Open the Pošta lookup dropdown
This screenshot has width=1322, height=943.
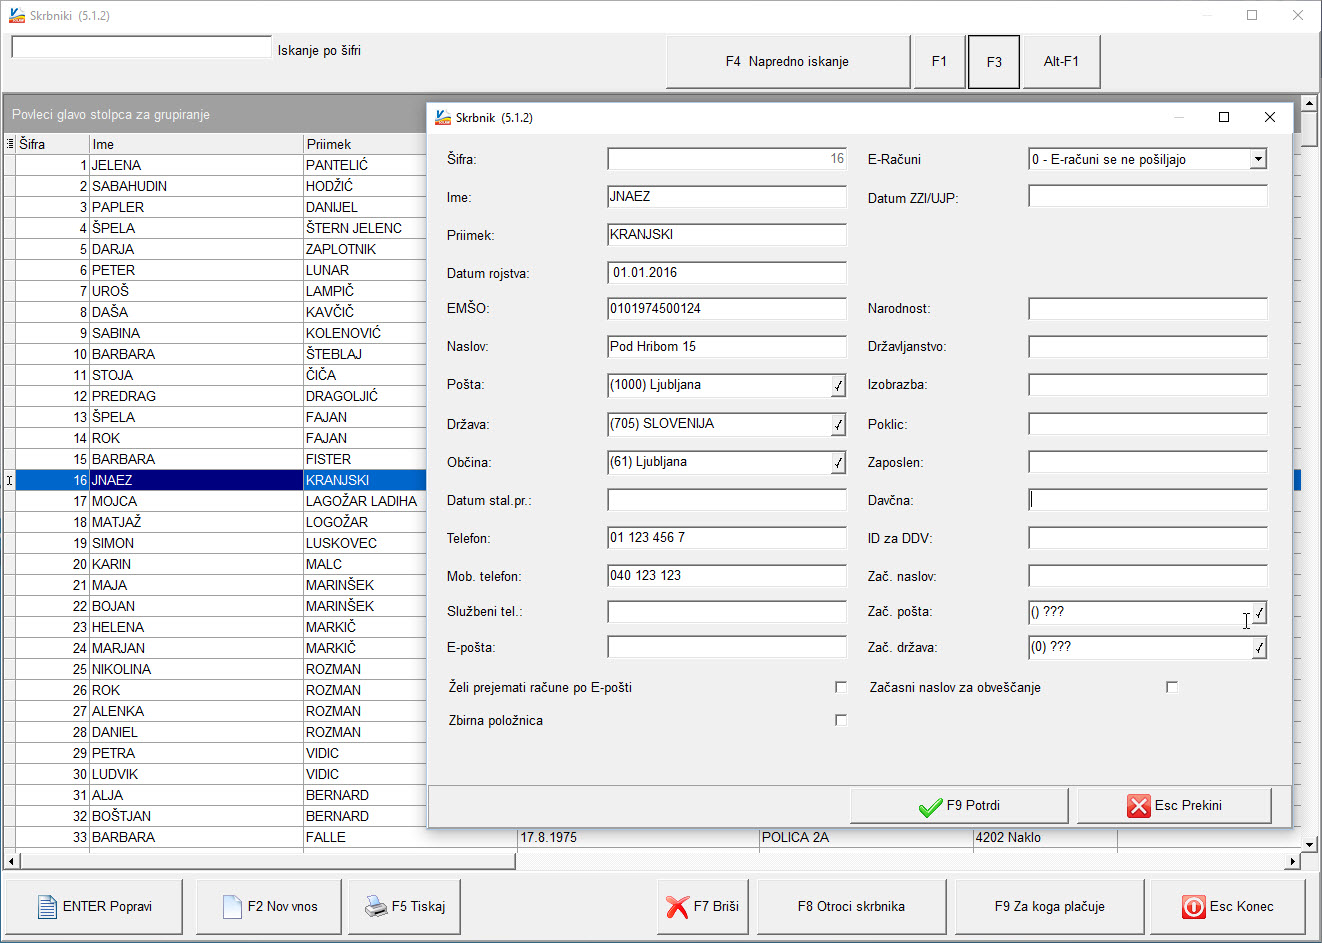(838, 386)
